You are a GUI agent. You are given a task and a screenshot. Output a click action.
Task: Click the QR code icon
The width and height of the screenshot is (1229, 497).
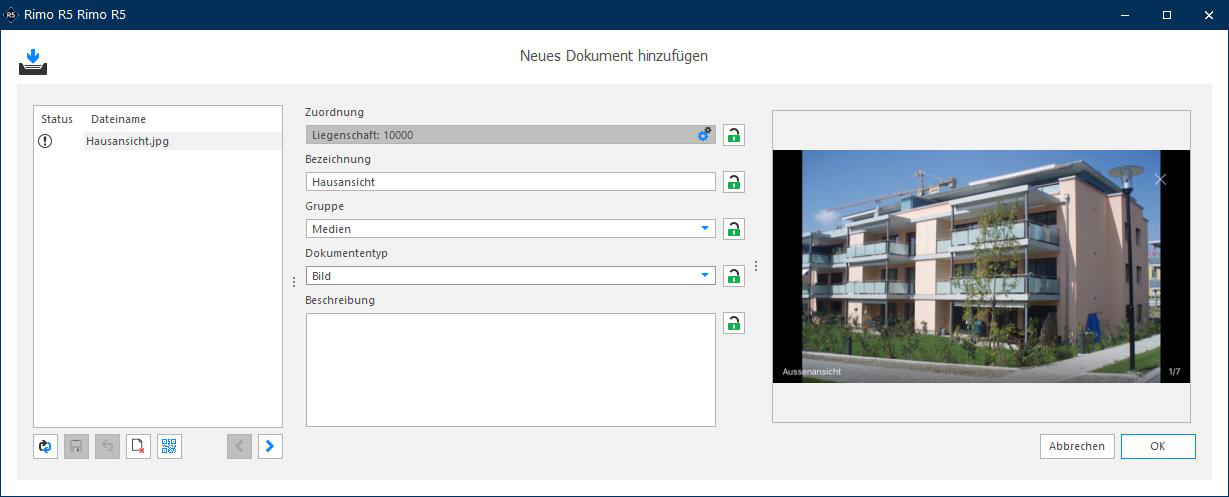(x=169, y=446)
